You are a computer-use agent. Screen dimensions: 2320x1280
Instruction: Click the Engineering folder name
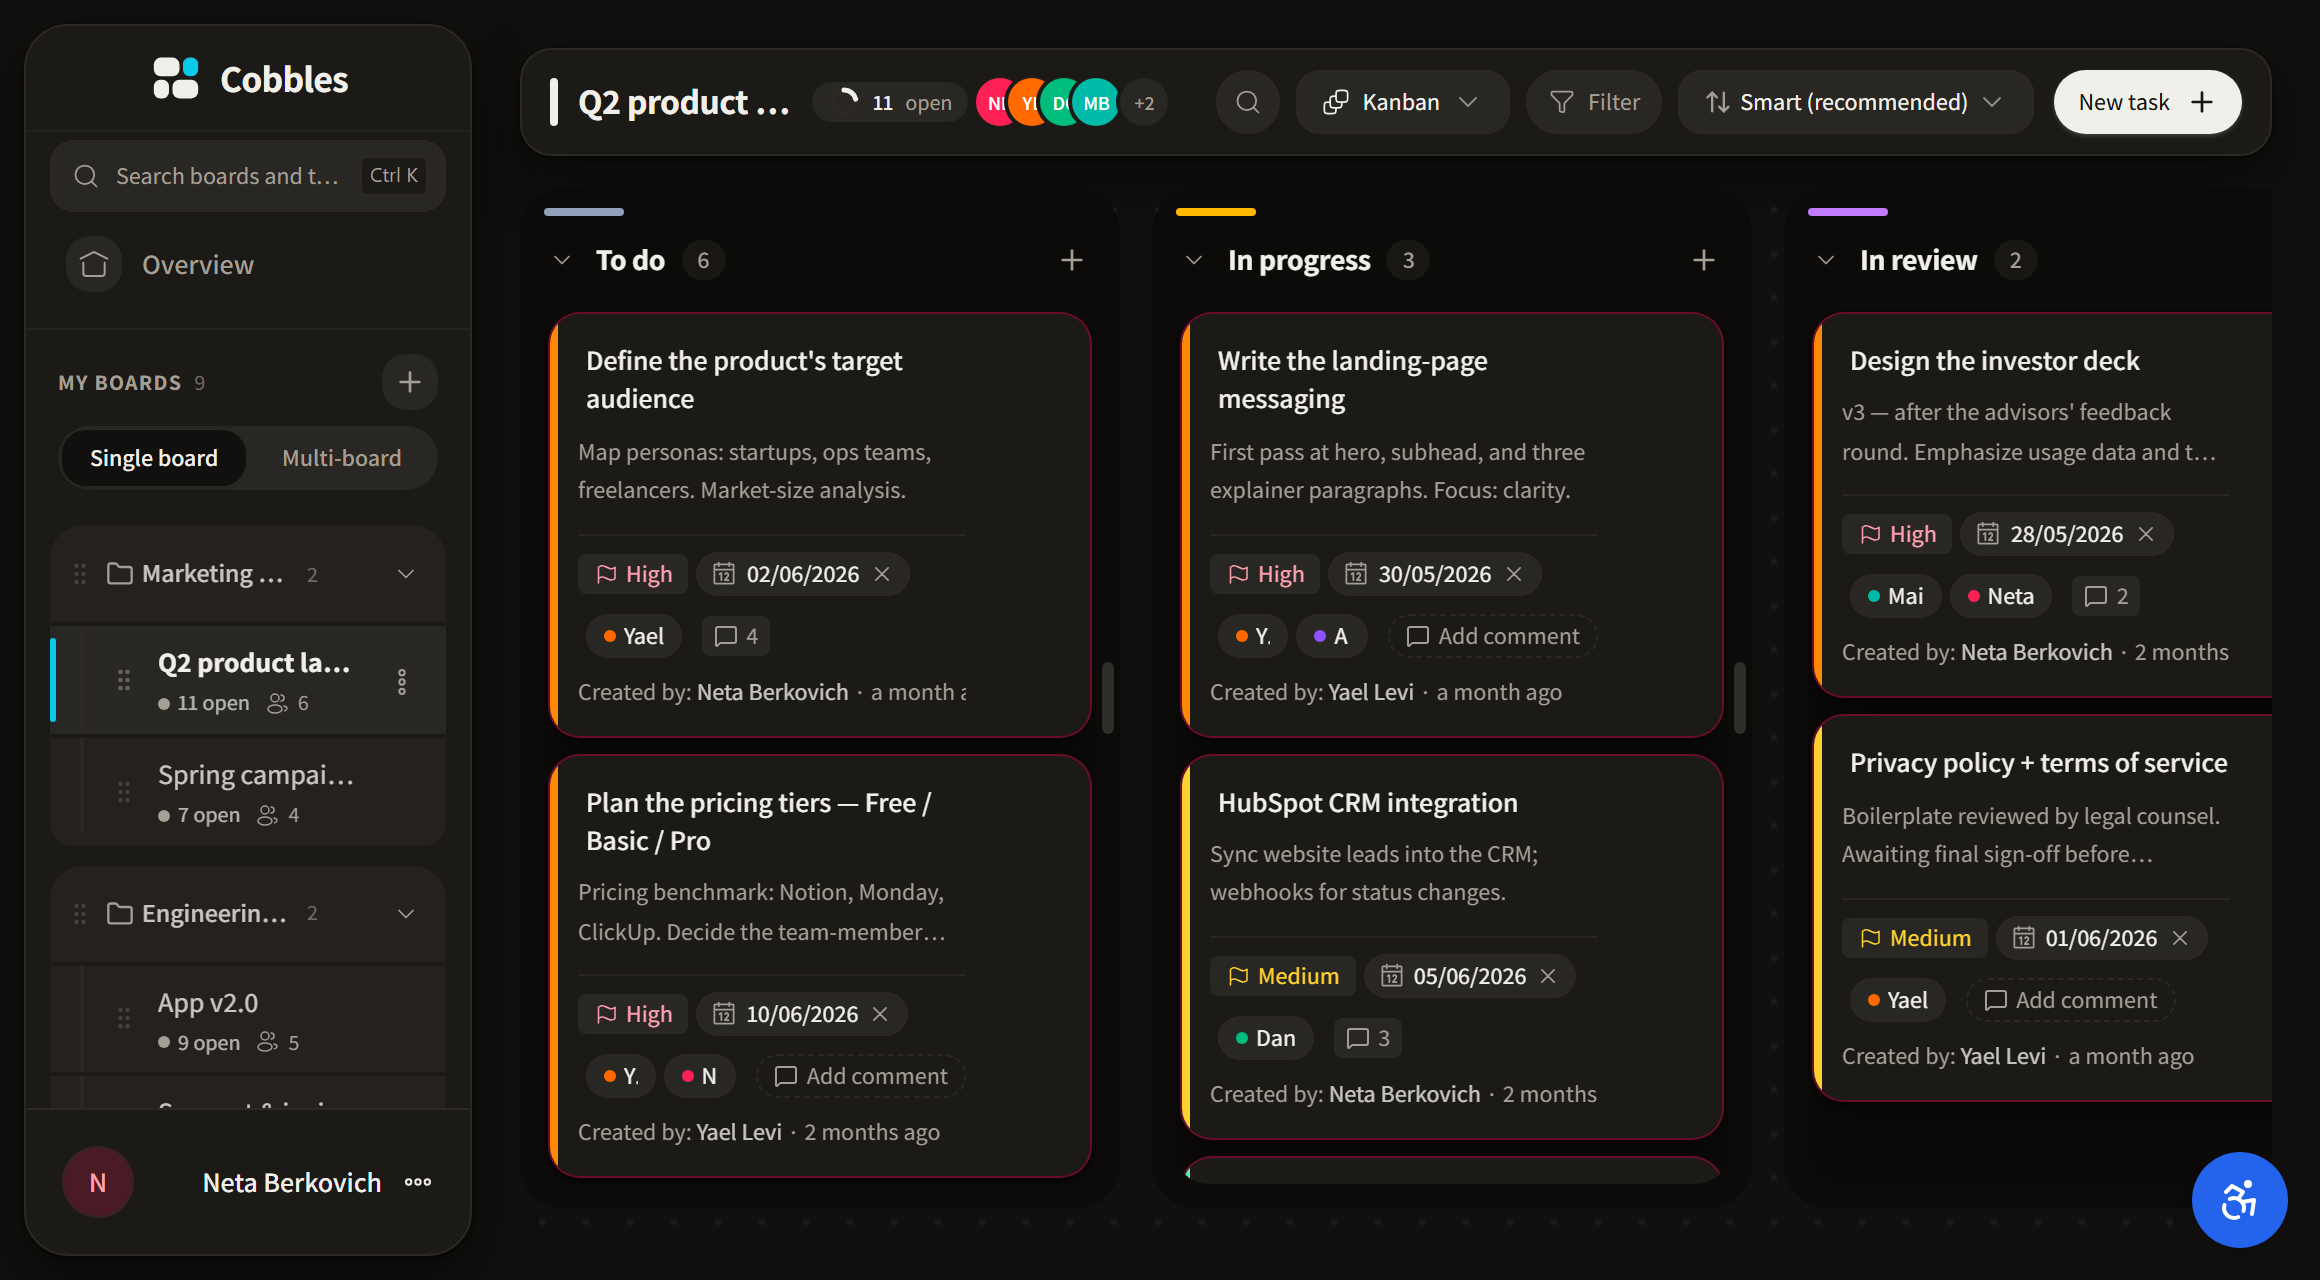pos(214,913)
